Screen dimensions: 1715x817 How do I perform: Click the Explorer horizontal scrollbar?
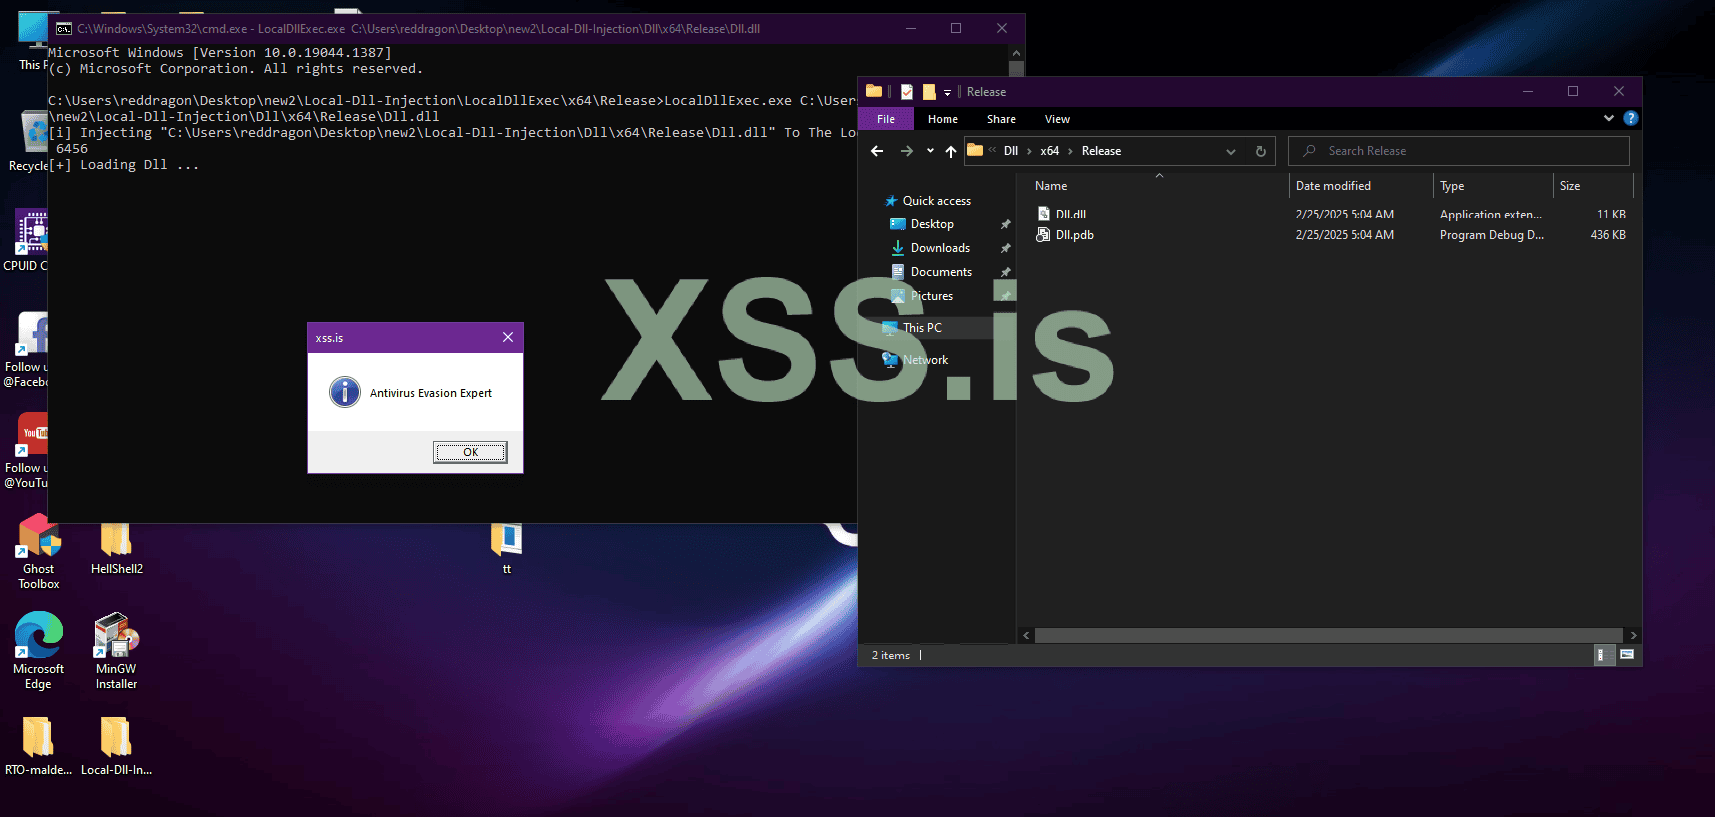pyautogui.click(x=1328, y=635)
